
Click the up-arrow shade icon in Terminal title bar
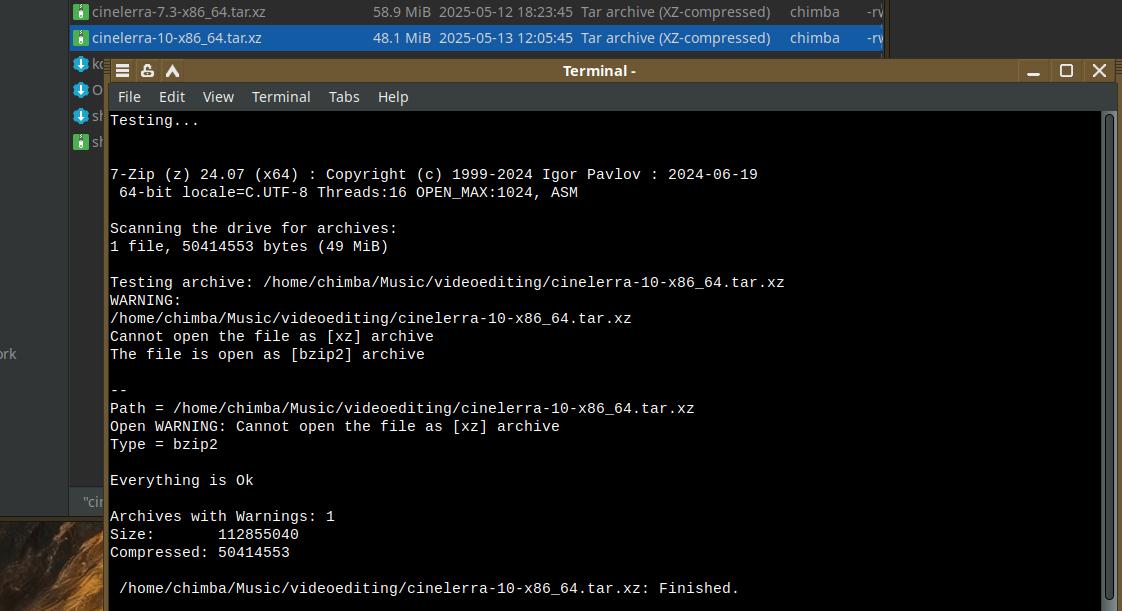(x=172, y=71)
